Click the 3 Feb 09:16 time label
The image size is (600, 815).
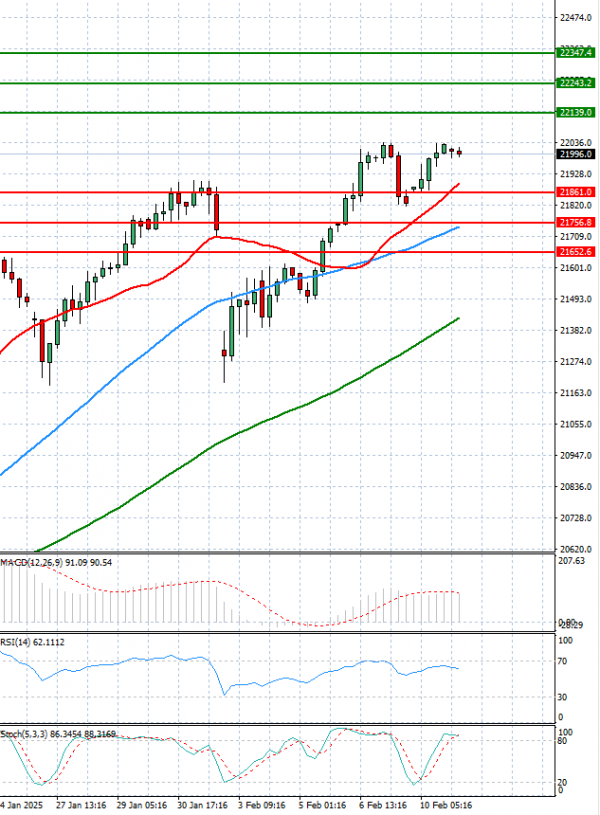tap(262, 805)
